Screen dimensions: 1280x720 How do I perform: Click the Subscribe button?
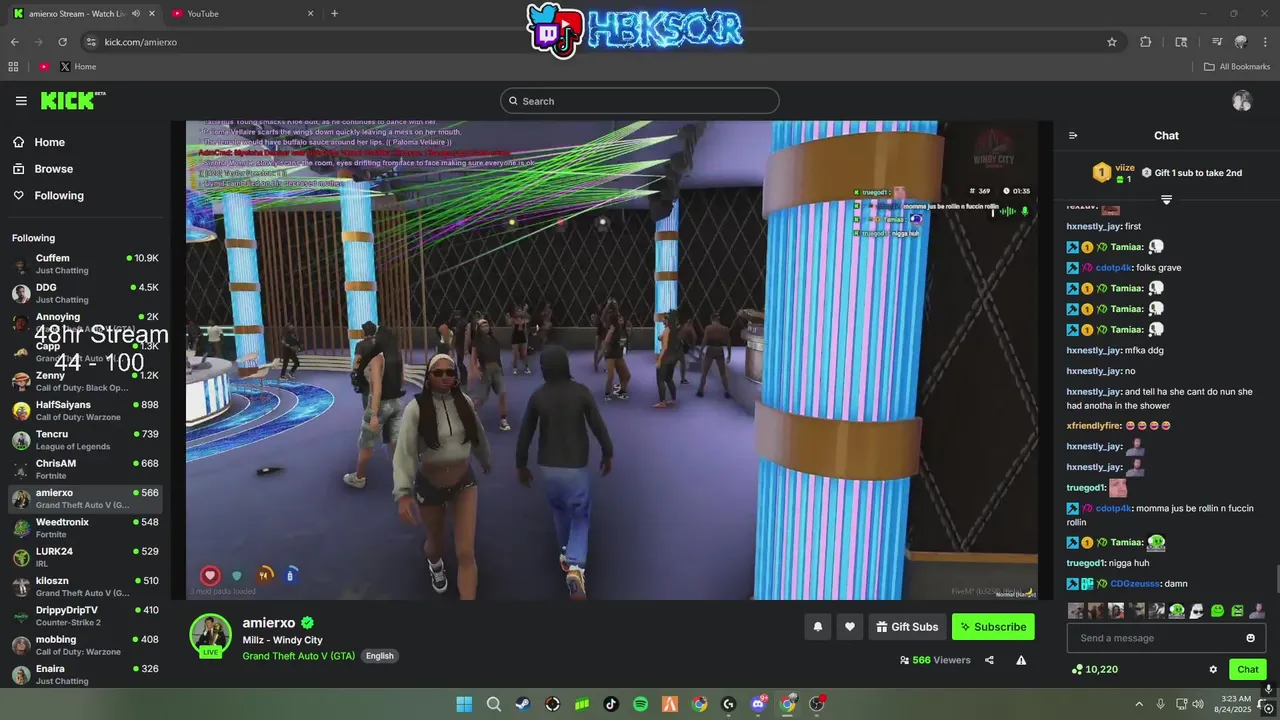point(993,627)
